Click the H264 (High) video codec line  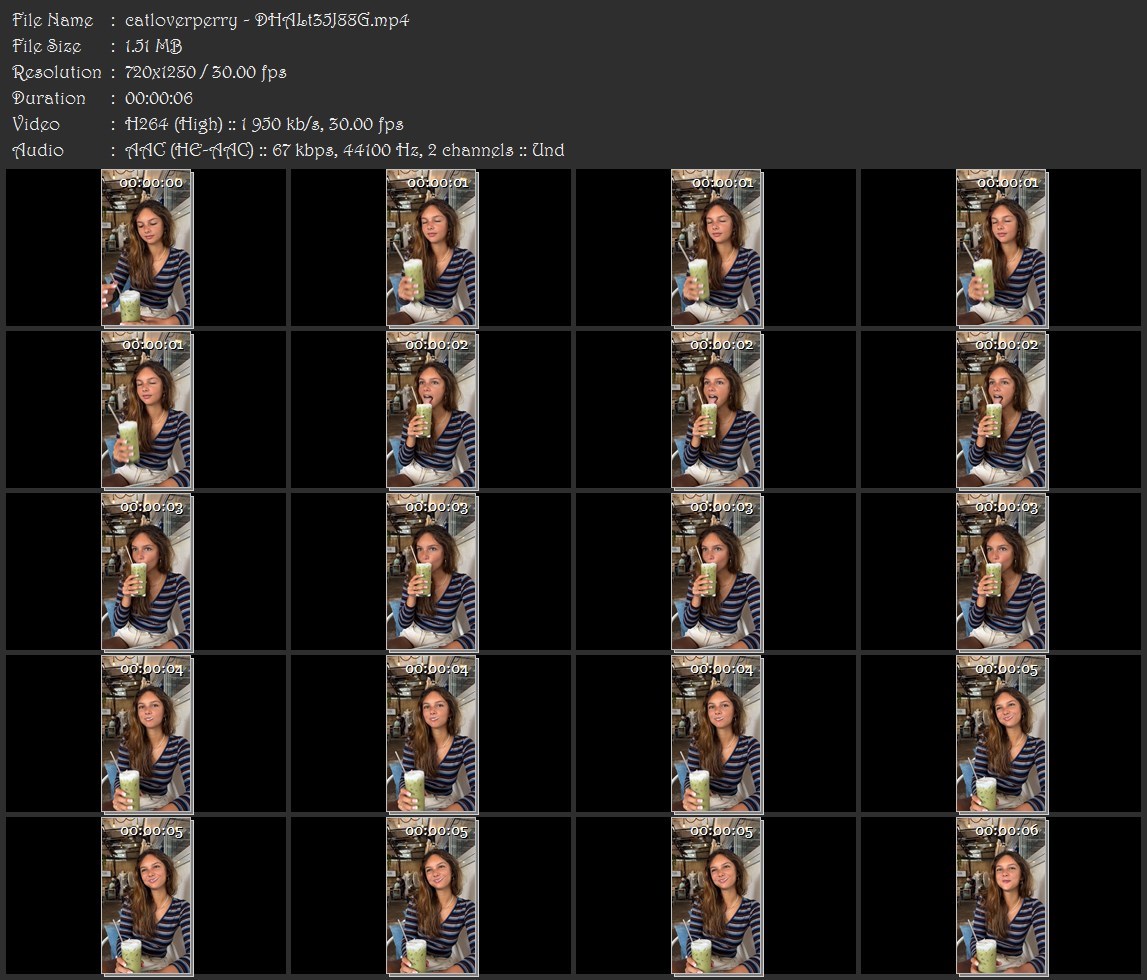[264, 124]
